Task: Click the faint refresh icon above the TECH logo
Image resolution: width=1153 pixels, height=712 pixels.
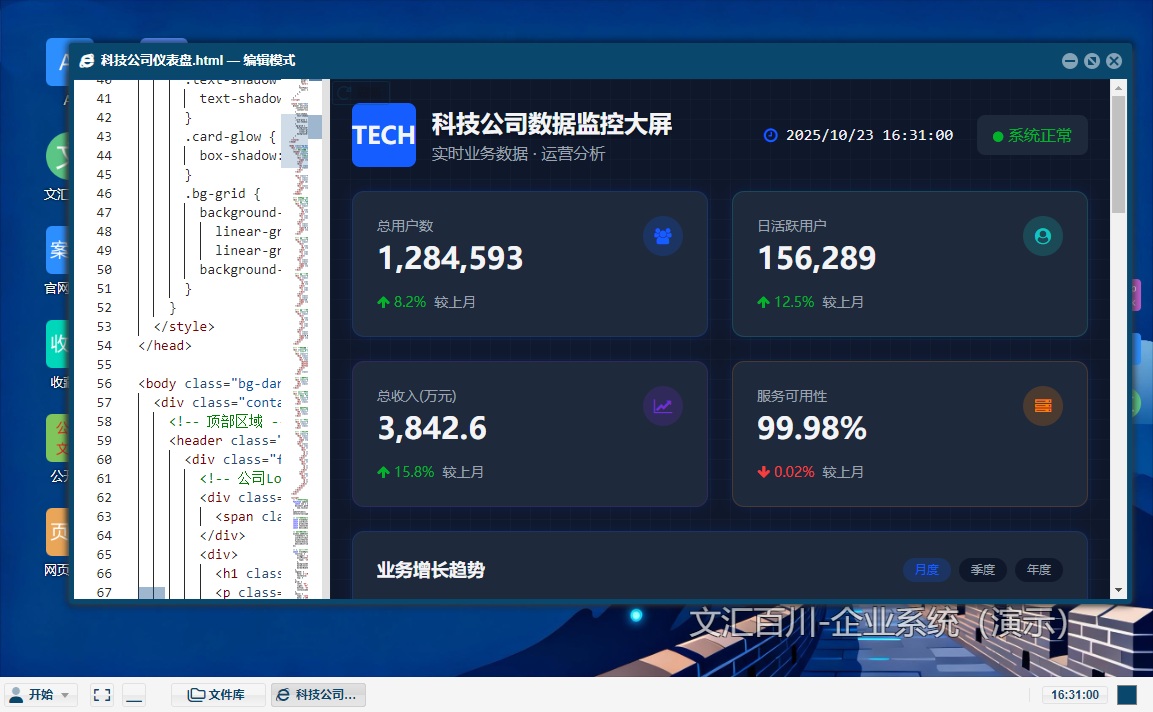Action: click(345, 93)
